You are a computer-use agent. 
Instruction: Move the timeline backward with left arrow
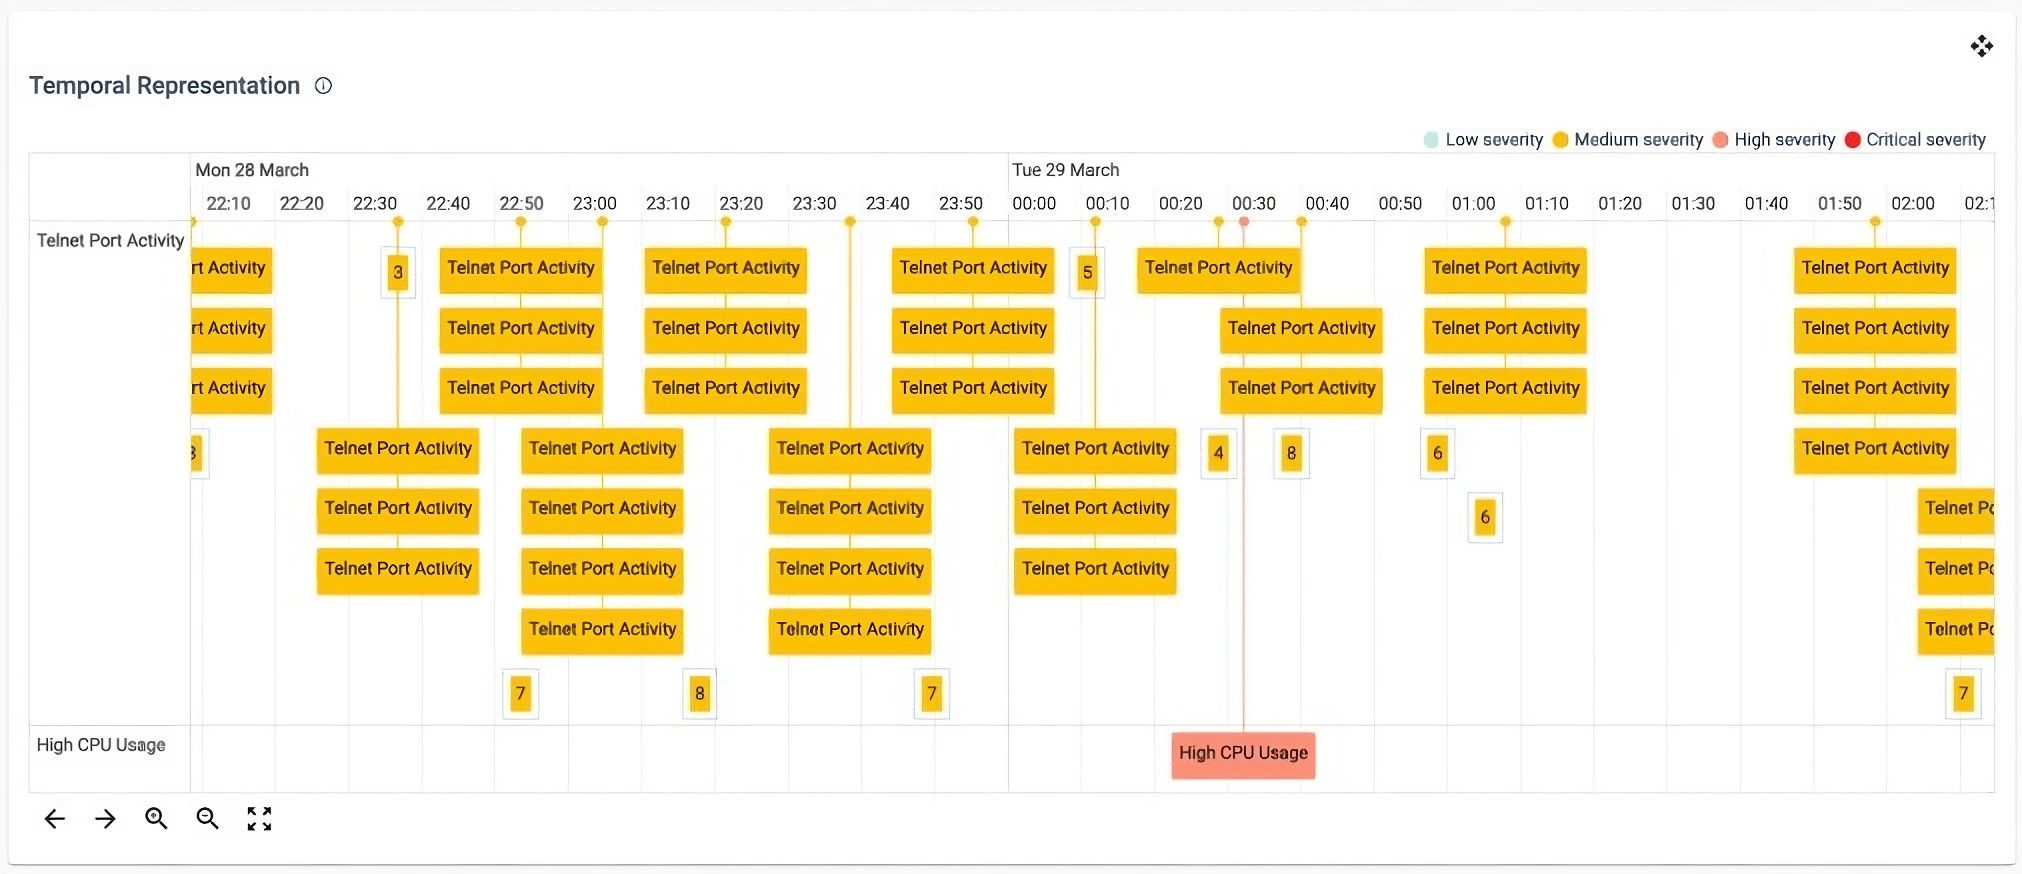(55, 819)
